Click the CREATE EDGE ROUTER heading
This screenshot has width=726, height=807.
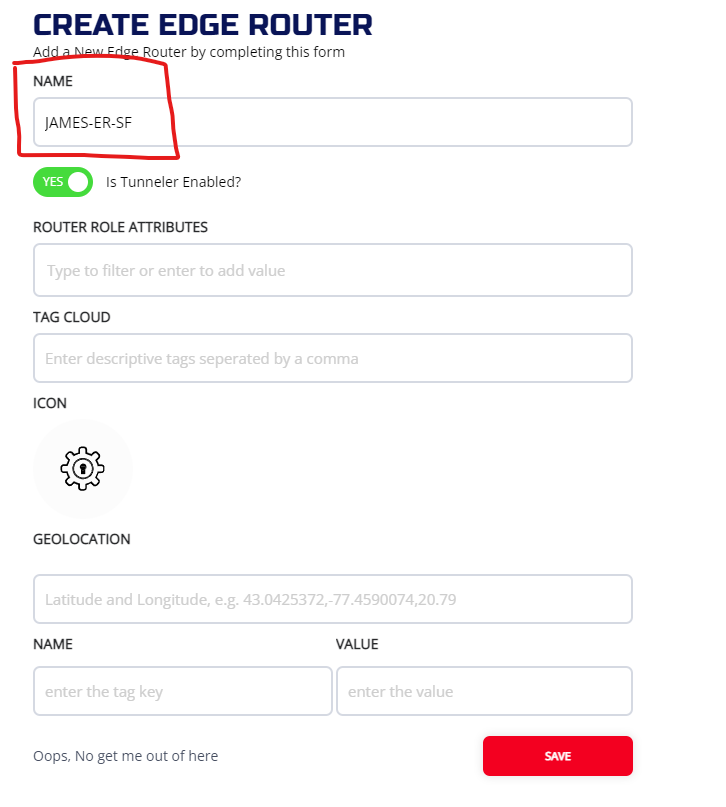[203, 24]
